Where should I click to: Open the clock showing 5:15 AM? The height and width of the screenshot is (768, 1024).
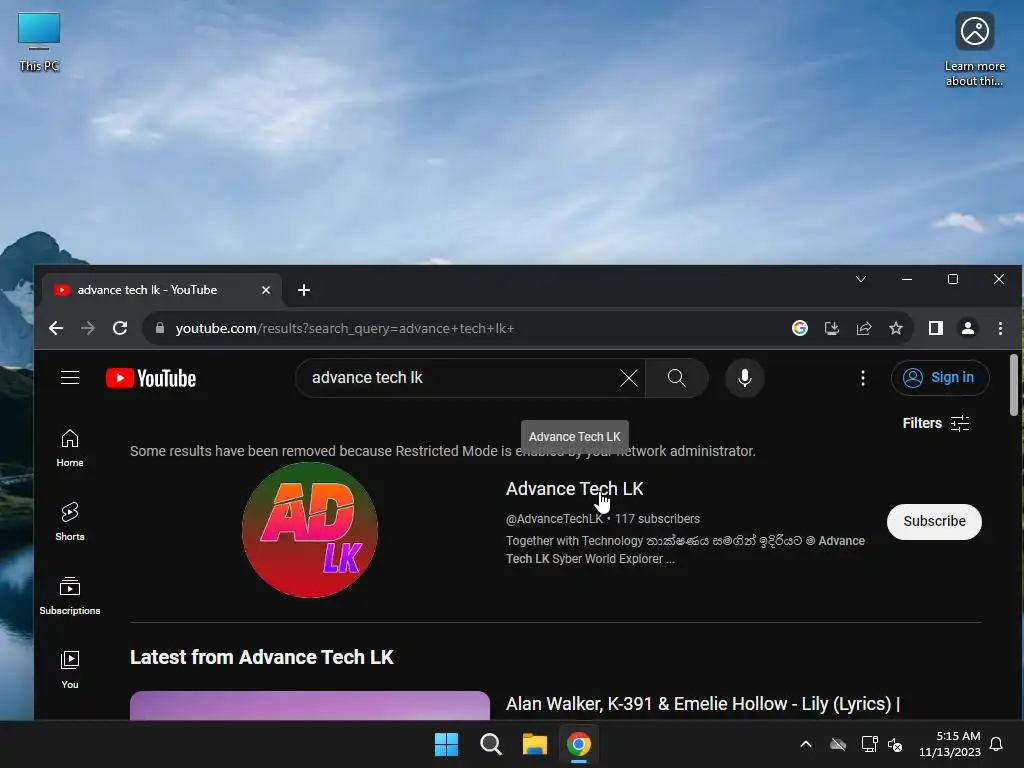point(950,744)
